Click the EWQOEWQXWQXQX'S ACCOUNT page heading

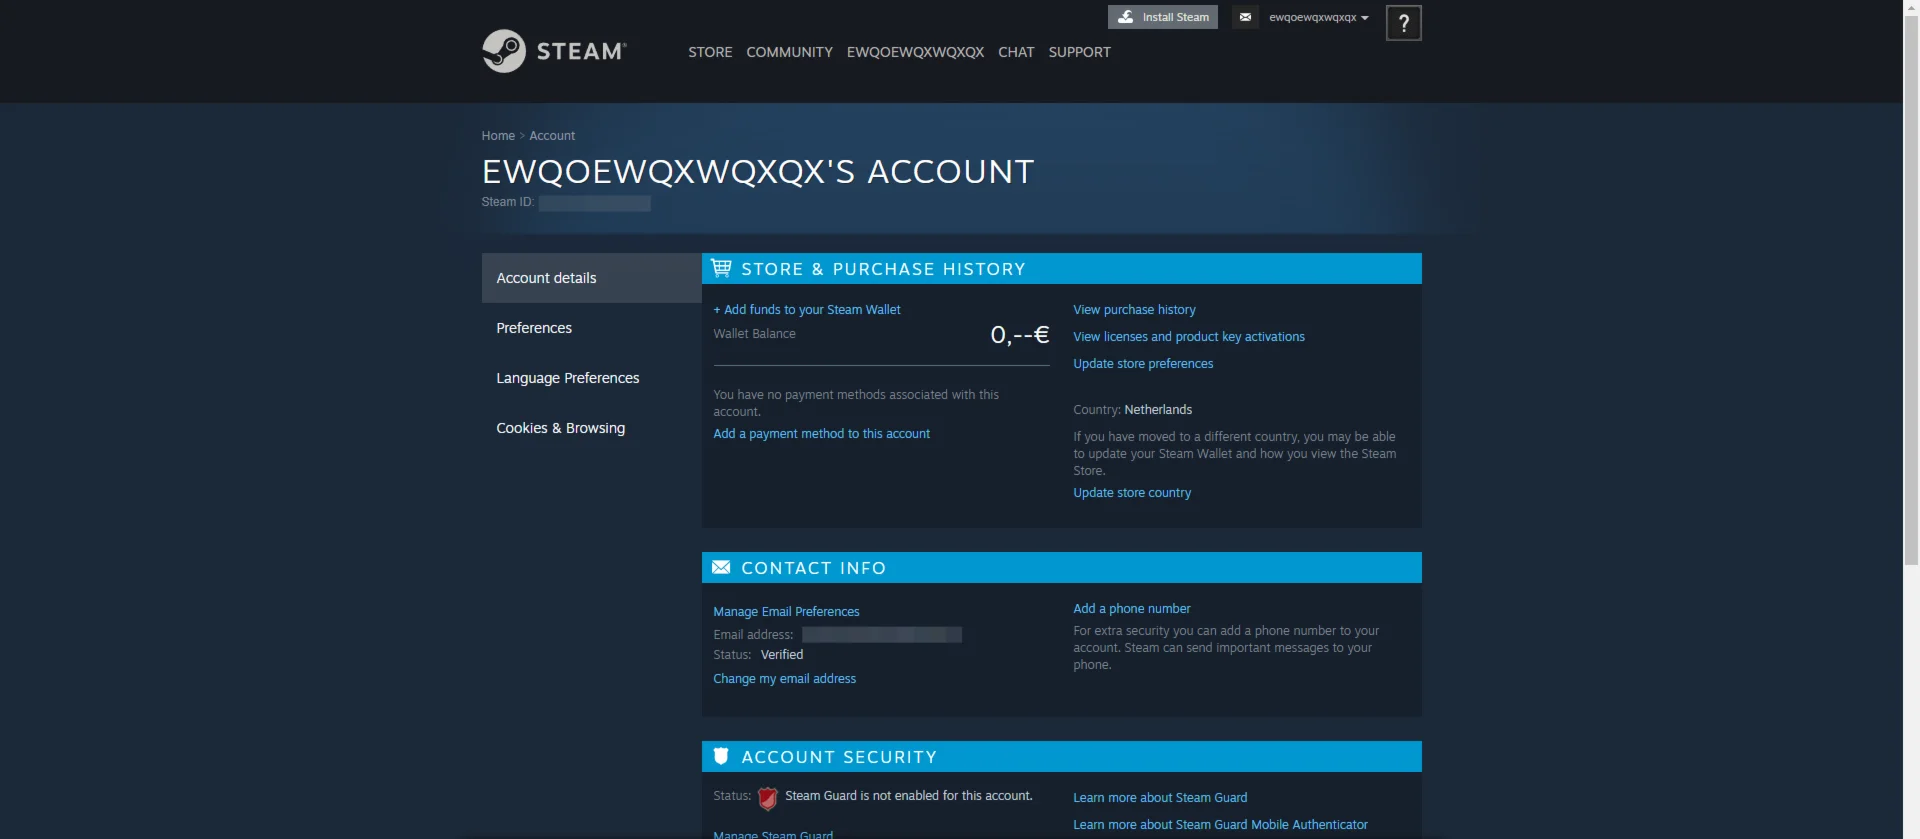[x=758, y=172]
